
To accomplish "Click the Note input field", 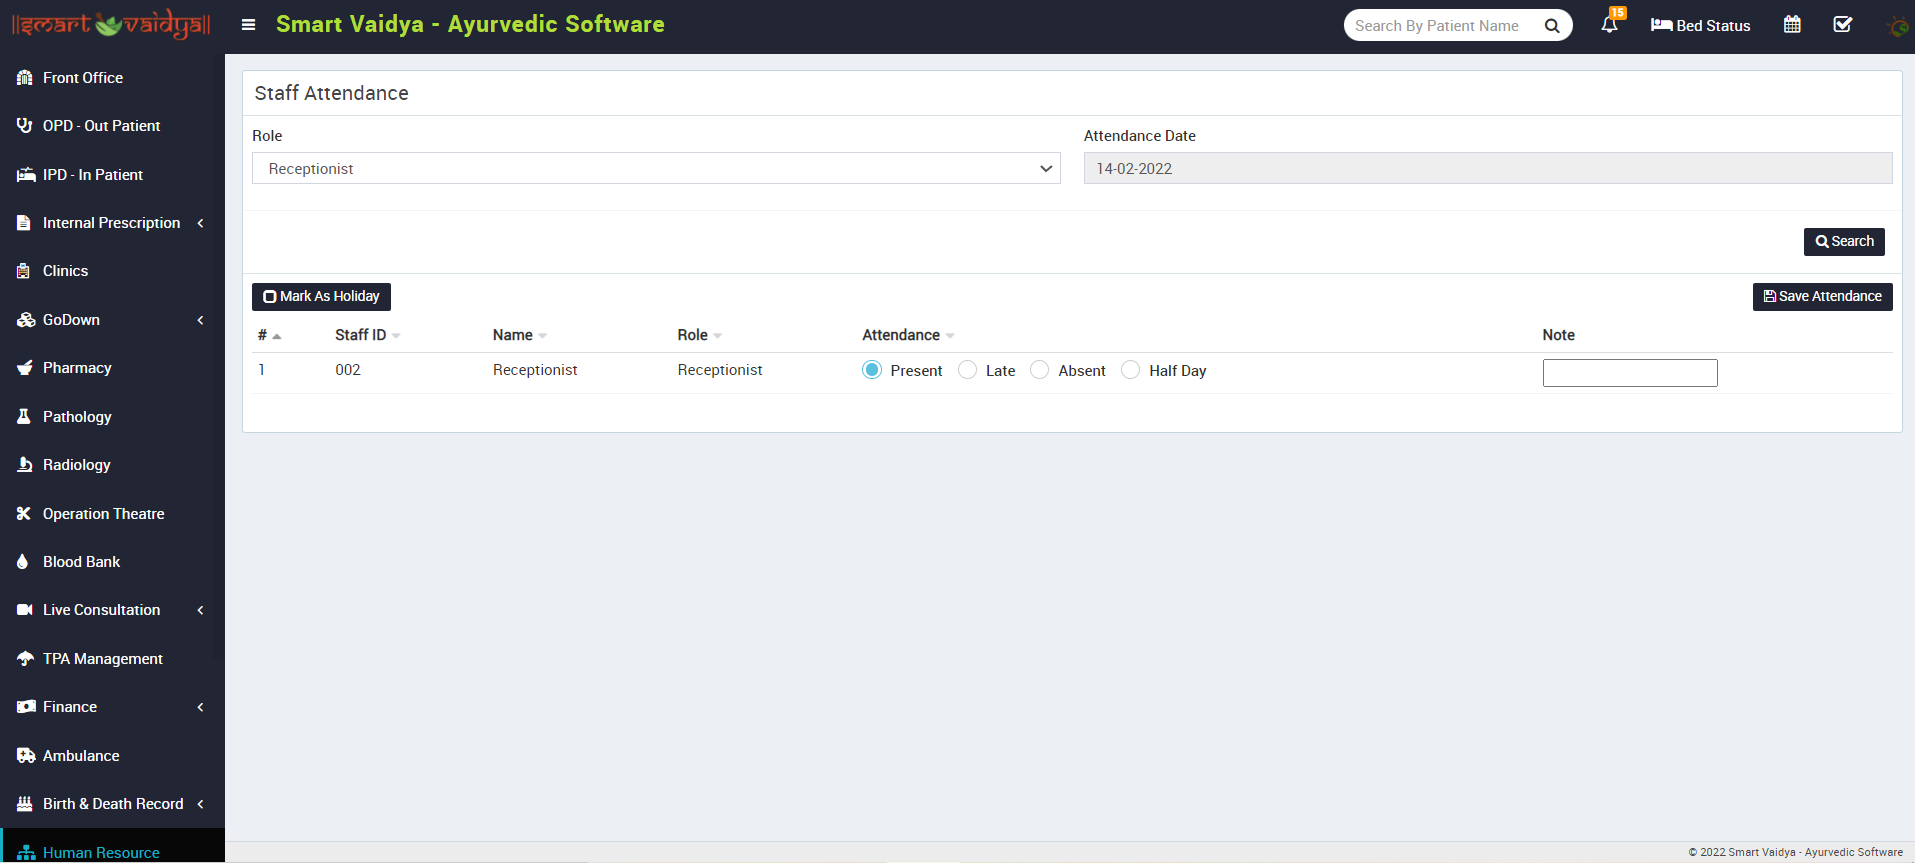I will point(1629,373).
